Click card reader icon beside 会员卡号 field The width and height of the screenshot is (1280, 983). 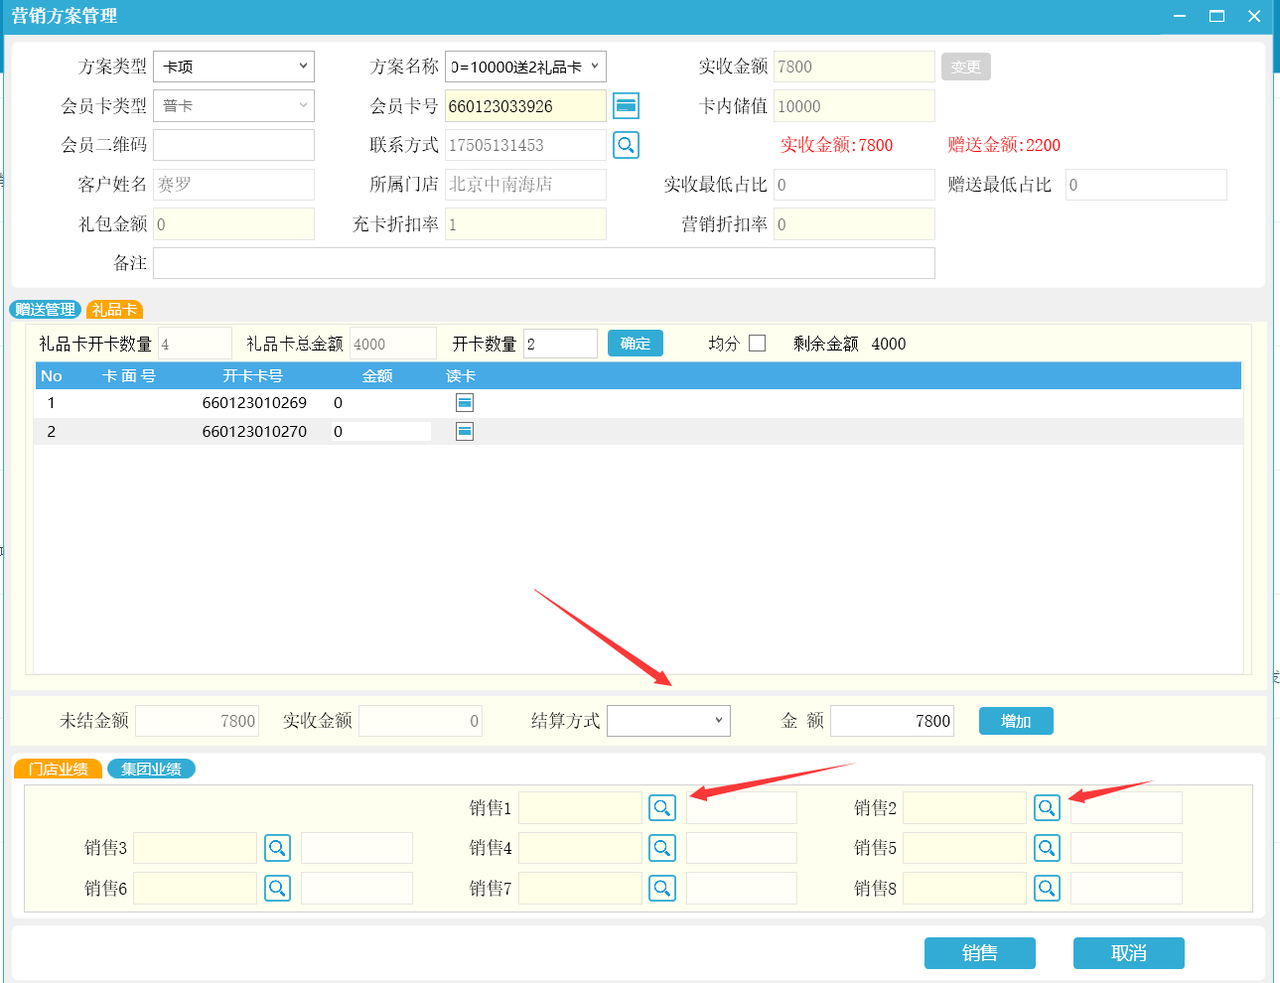626,106
